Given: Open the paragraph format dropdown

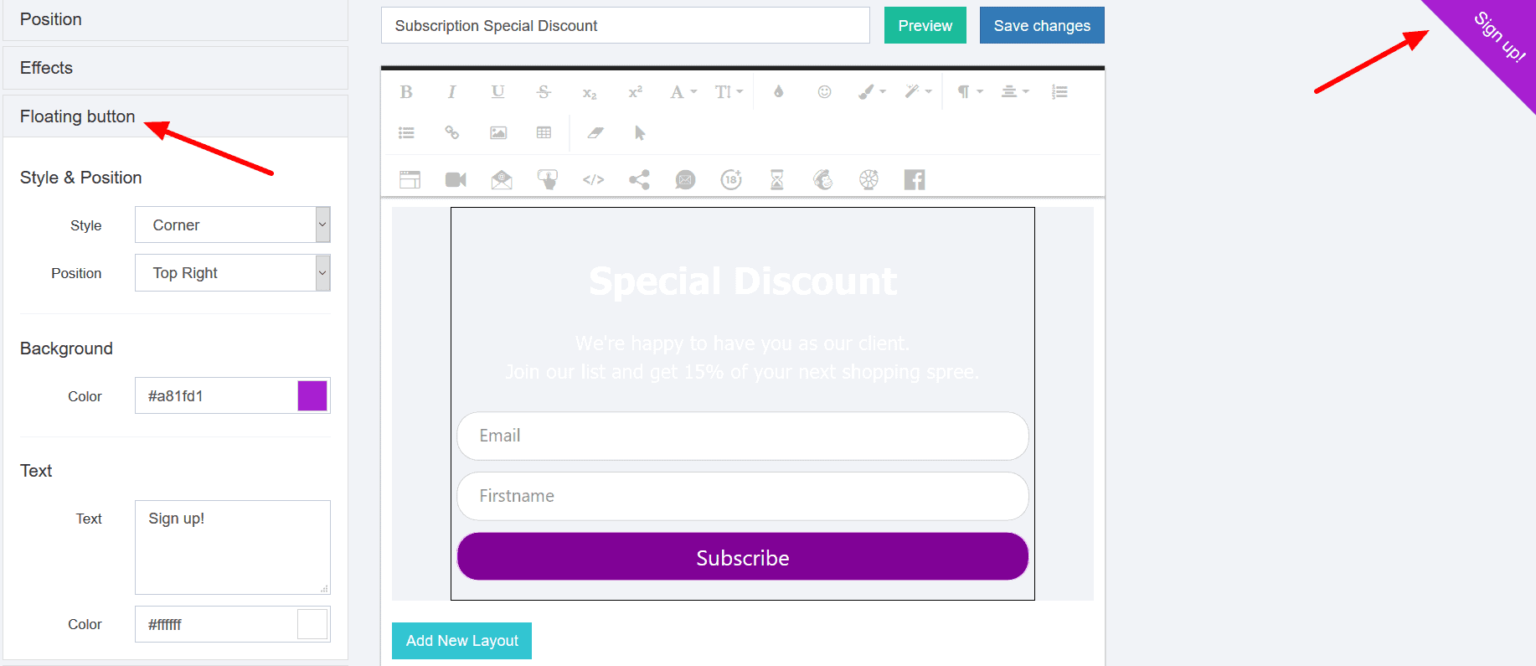Looking at the screenshot, I should pos(970,92).
